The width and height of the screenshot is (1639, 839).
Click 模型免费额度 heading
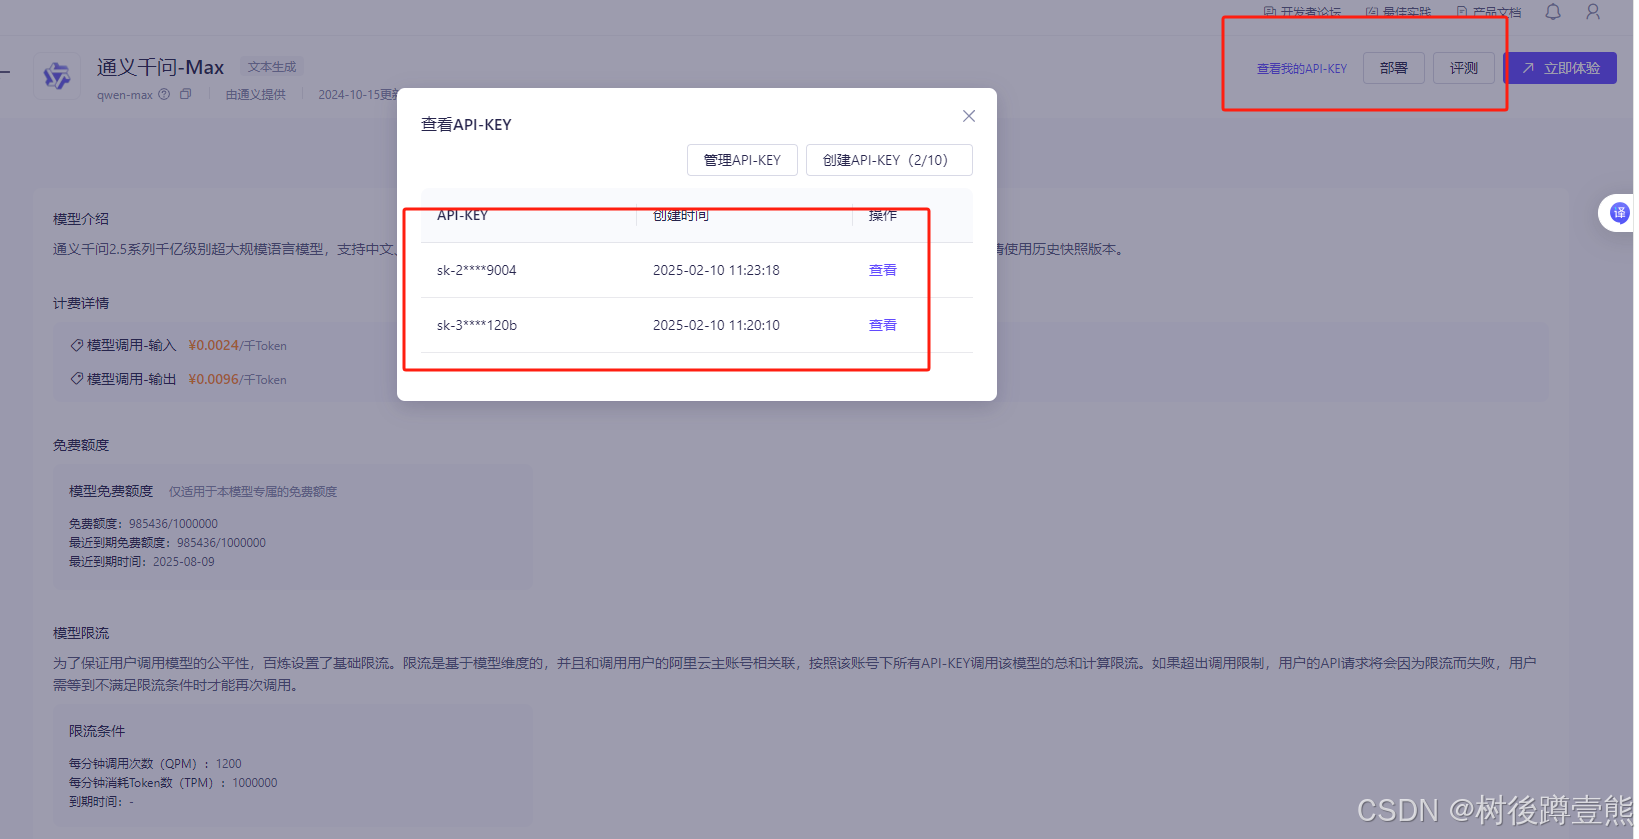[111, 491]
